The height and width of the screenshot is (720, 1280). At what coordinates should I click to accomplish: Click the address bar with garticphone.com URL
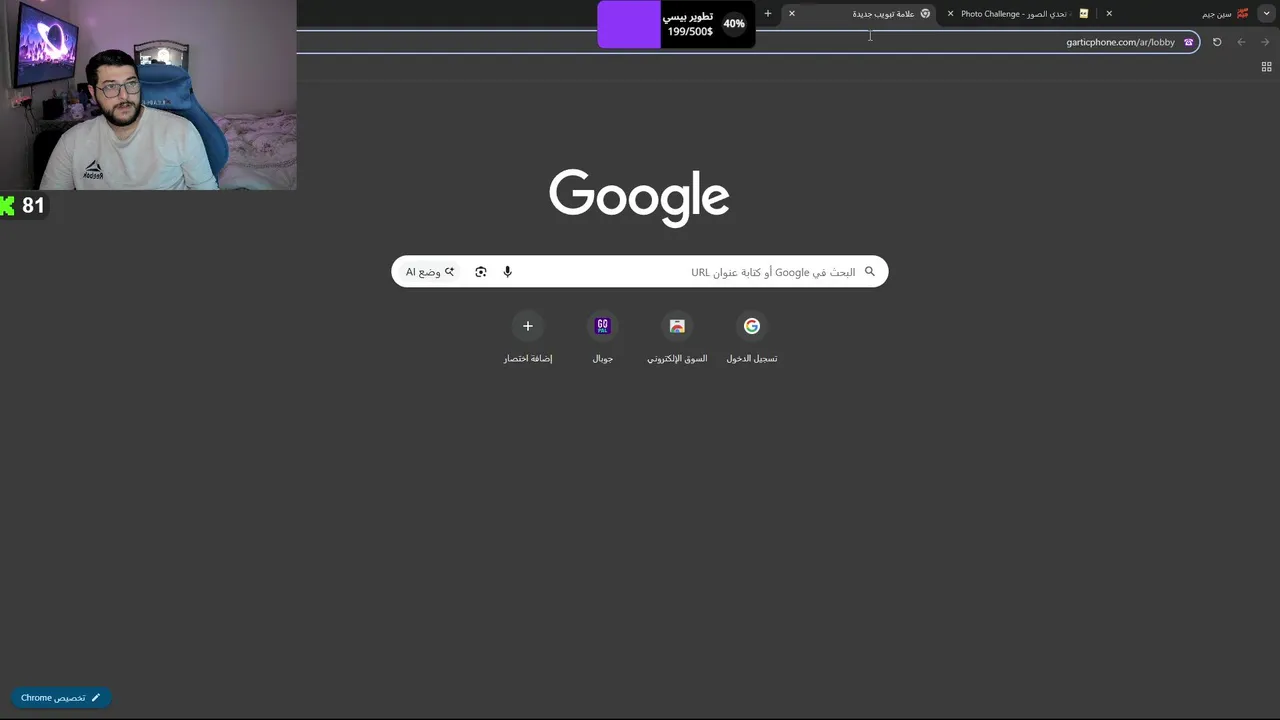(748, 42)
